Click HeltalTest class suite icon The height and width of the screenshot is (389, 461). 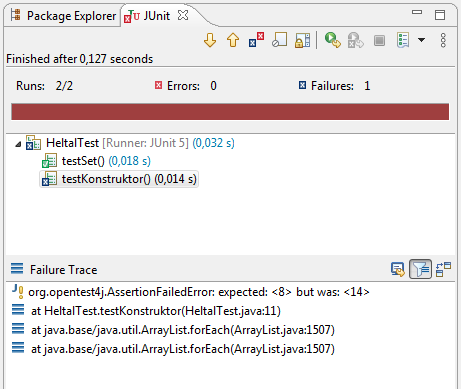tap(33, 143)
